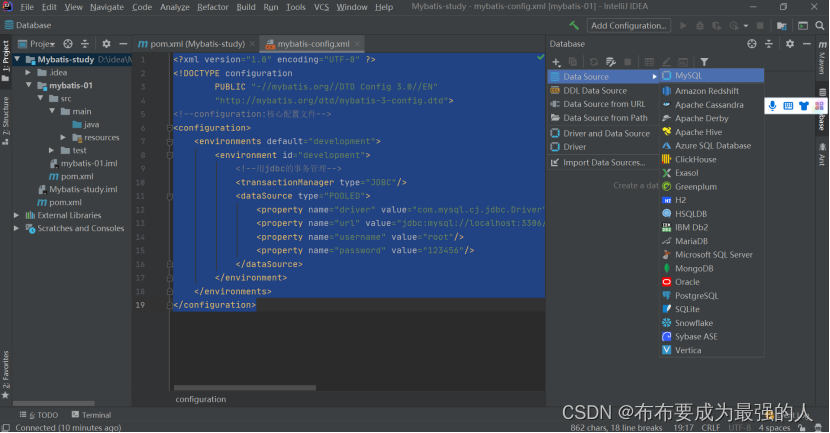Open the Database panel settings gear
This screenshot has height=433, width=830.
click(790, 44)
